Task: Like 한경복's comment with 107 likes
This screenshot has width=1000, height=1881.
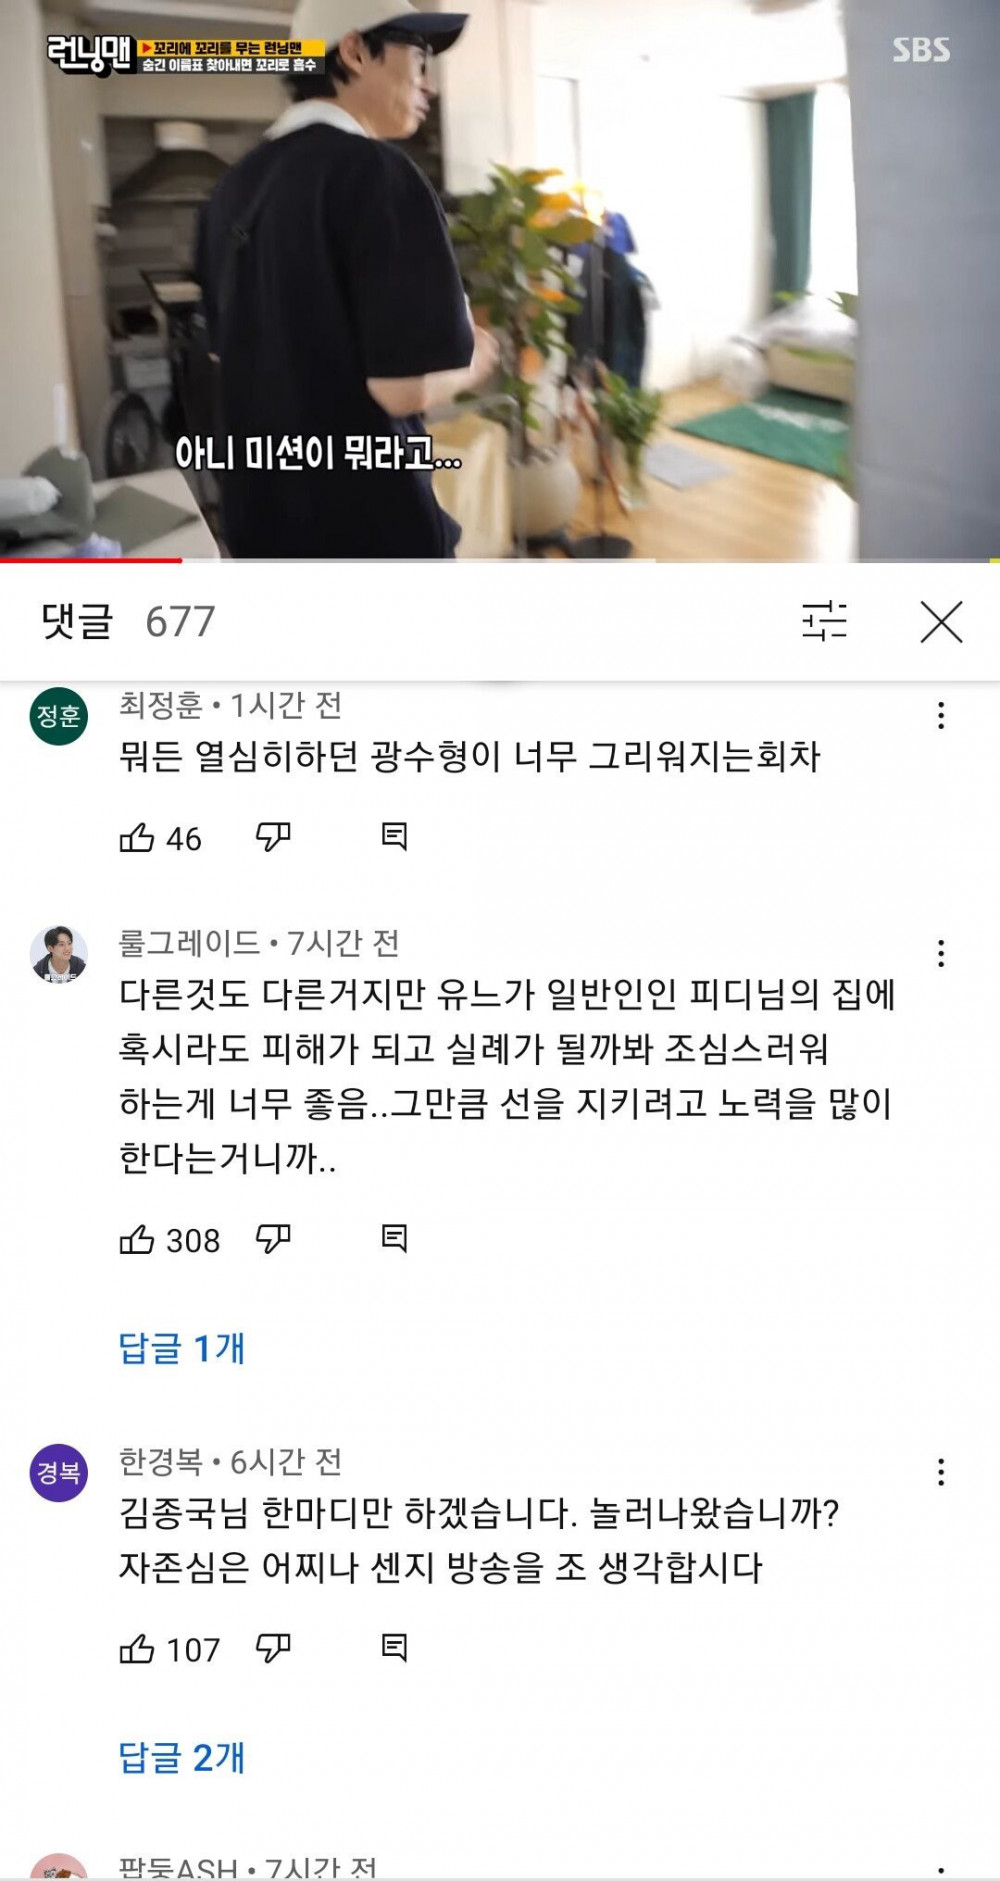Action: tap(137, 1648)
